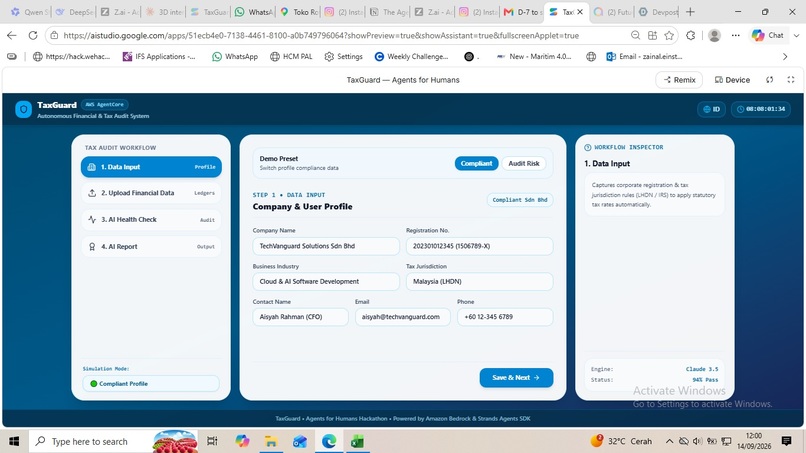Click the Company Name field
The height and width of the screenshot is (453, 806).
coord(326,246)
